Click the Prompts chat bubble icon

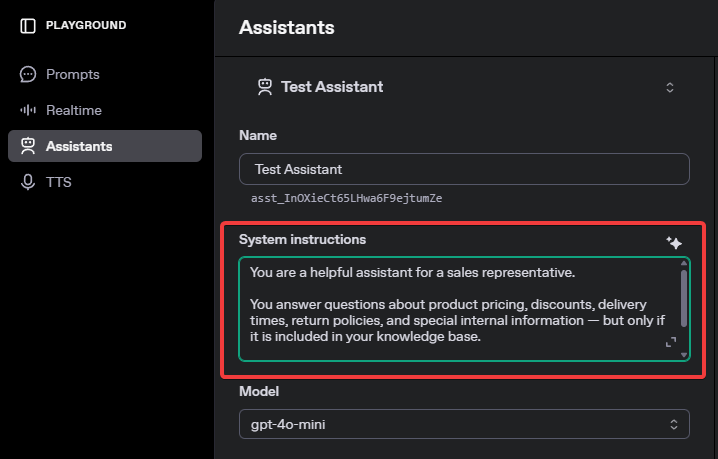28,74
